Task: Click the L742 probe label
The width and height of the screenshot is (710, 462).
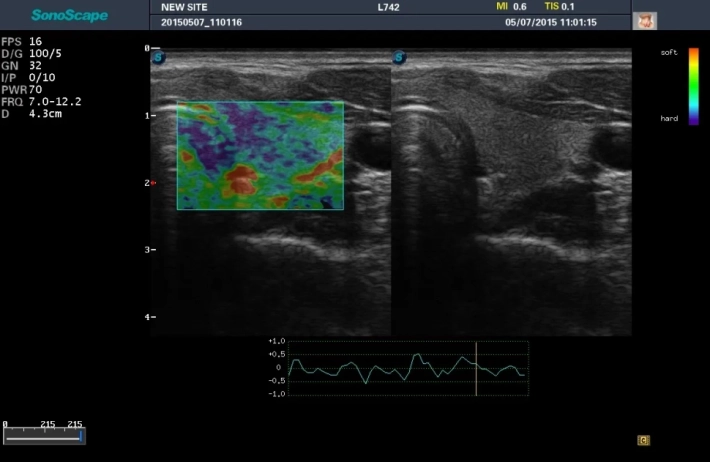Action: pos(388,7)
